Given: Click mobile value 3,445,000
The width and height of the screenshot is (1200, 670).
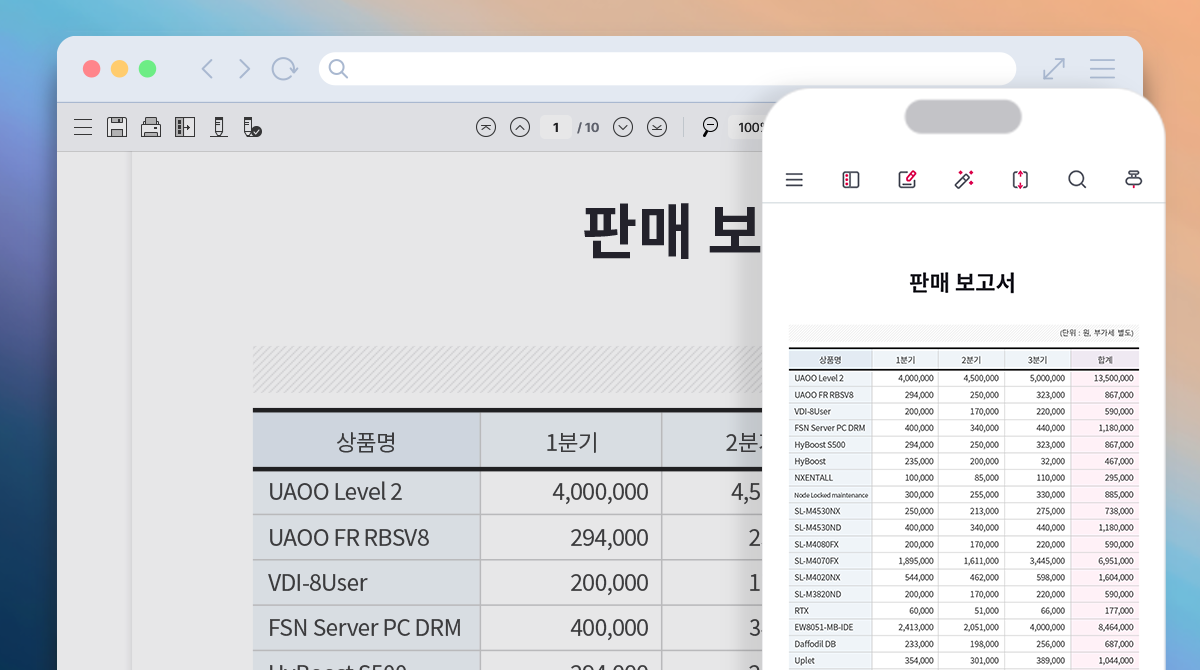Looking at the screenshot, I should [1046, 561].
